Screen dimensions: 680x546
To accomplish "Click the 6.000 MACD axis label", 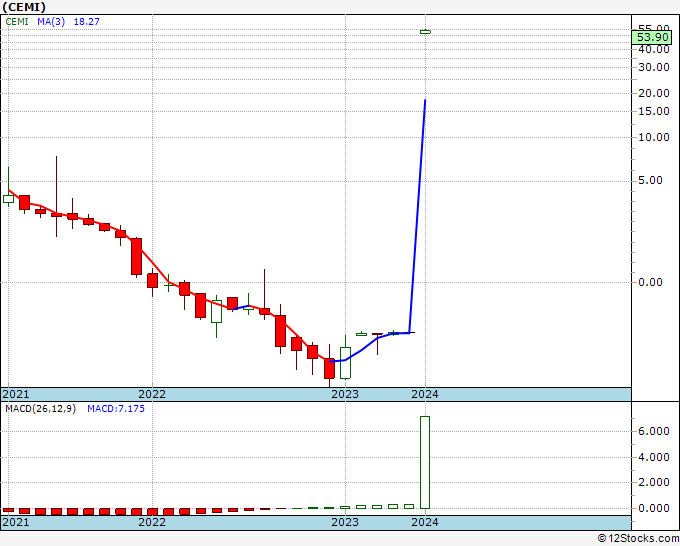I will click(x=654, y=432).
